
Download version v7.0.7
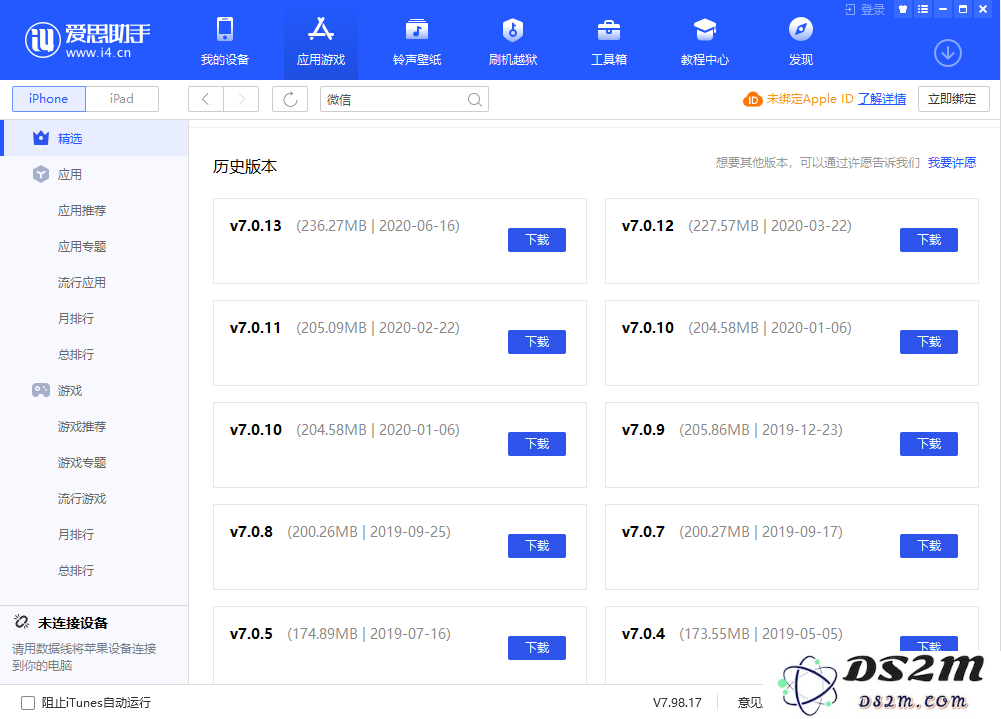pos(929,546)
